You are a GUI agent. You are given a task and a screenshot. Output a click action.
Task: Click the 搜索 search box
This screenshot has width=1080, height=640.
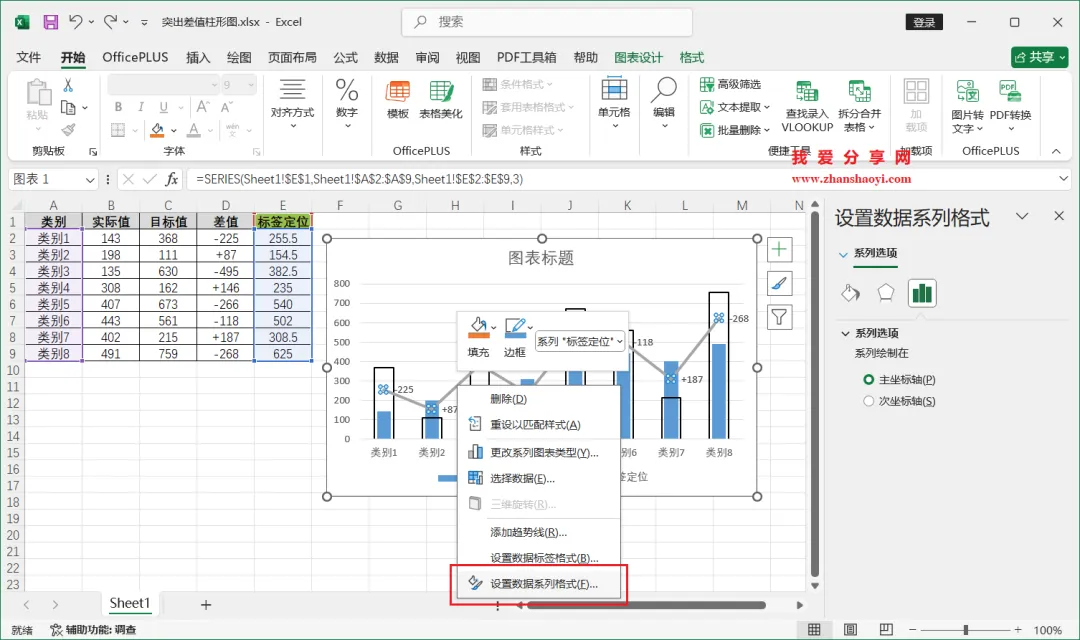(x=547, y=22)
